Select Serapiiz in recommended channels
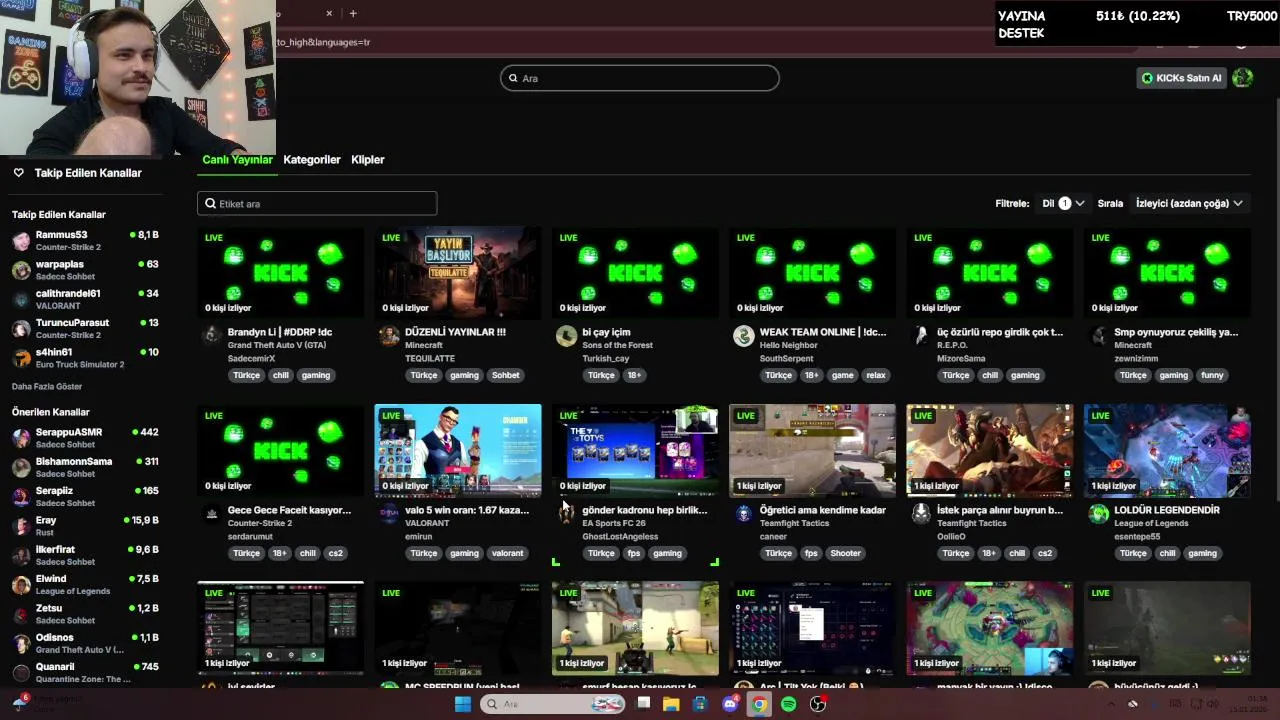 [85, 496]
